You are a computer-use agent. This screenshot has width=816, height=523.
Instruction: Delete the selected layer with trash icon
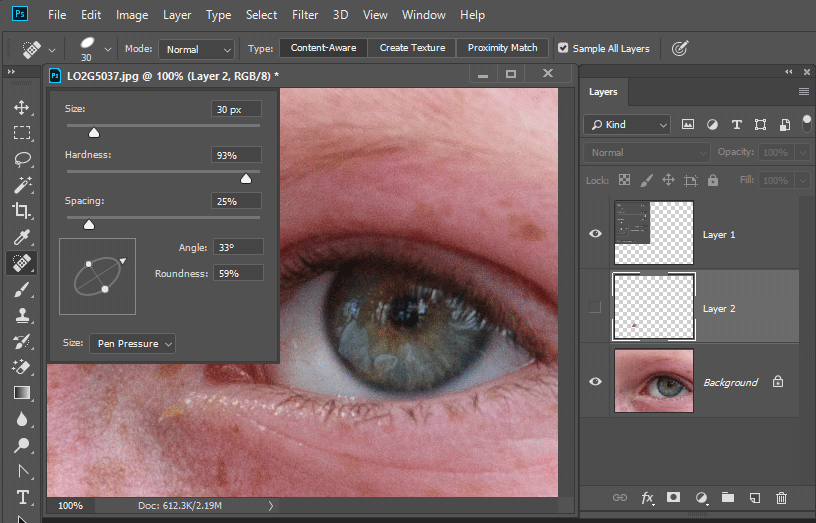click(781, 498)
